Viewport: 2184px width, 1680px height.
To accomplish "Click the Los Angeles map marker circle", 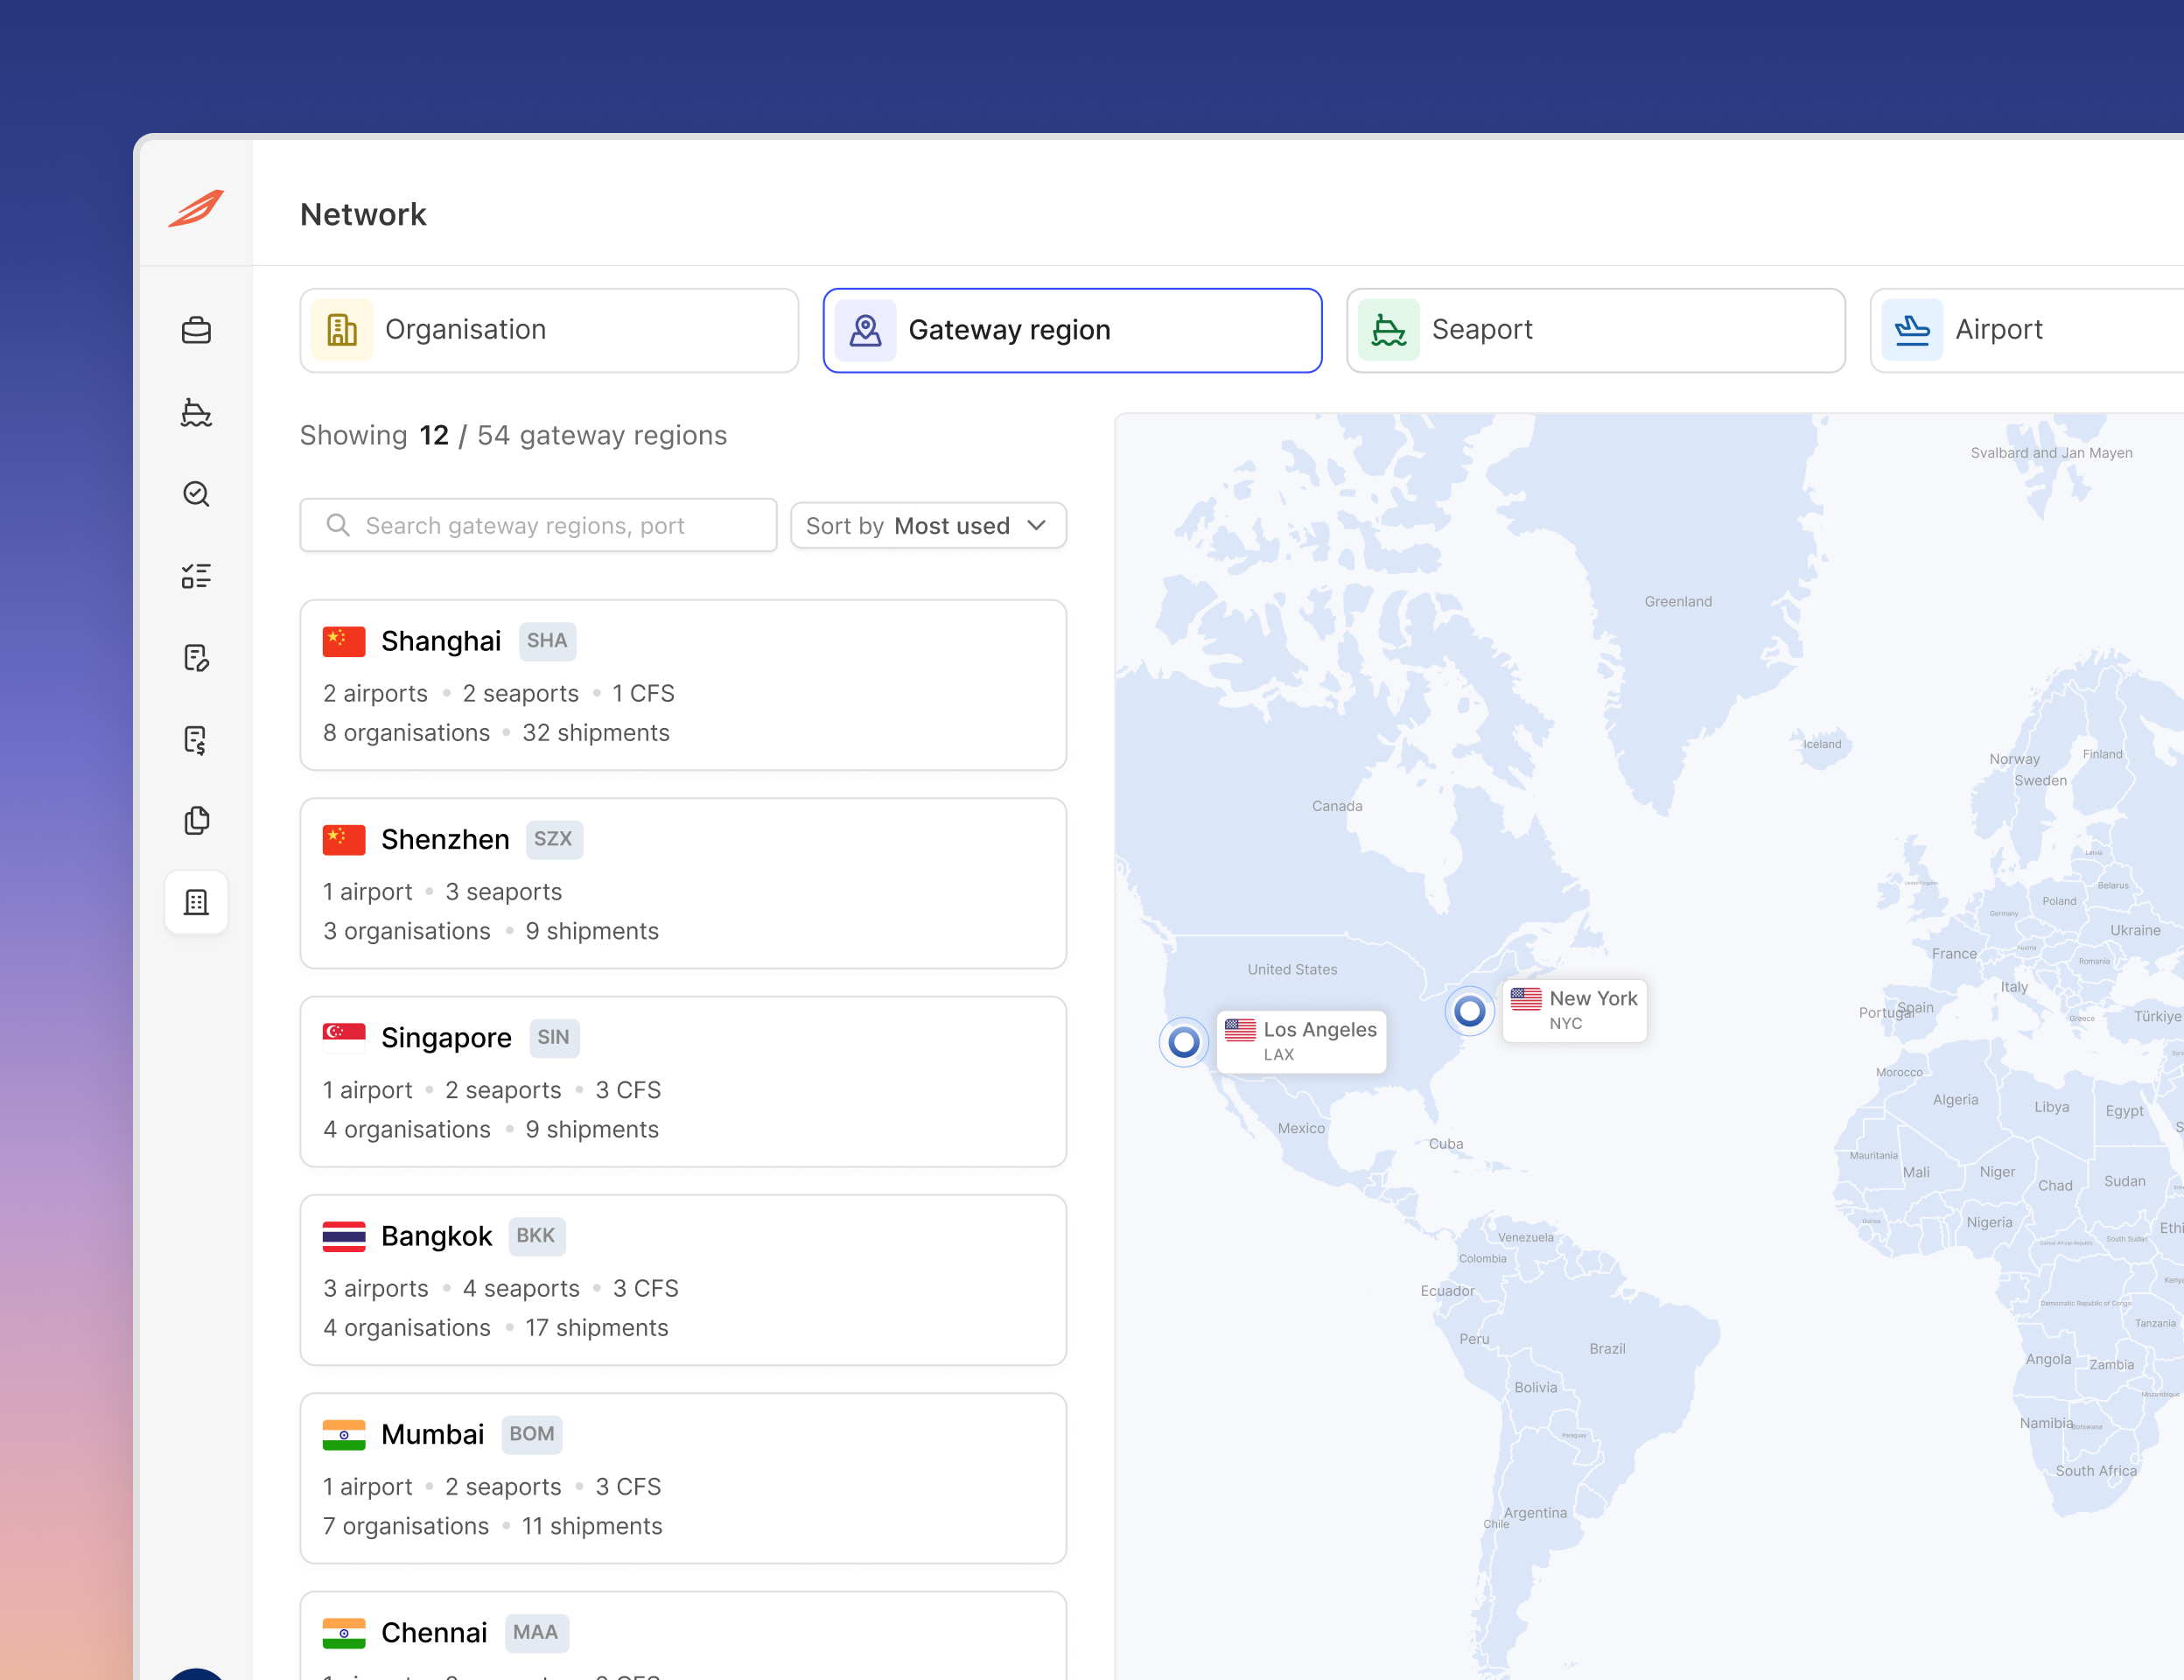I will pyautogui.click(x=1184, y=1042).
